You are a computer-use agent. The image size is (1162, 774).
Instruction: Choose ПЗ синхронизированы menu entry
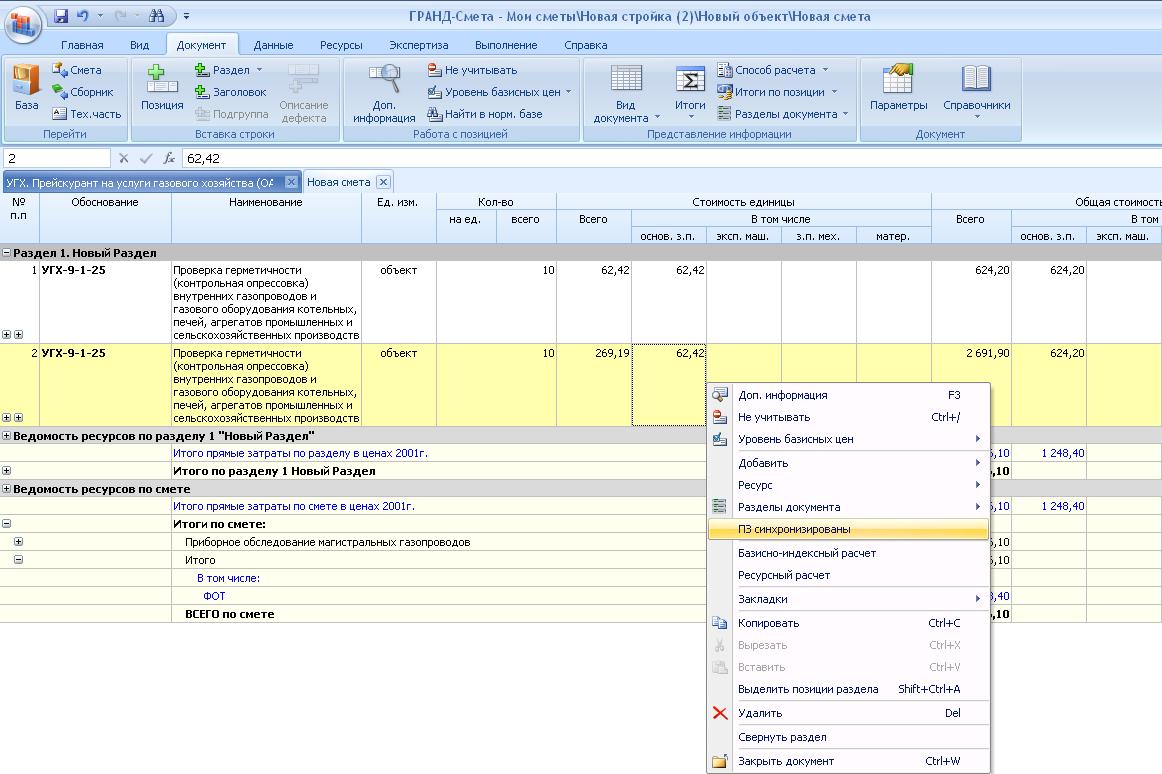[794, 530]
